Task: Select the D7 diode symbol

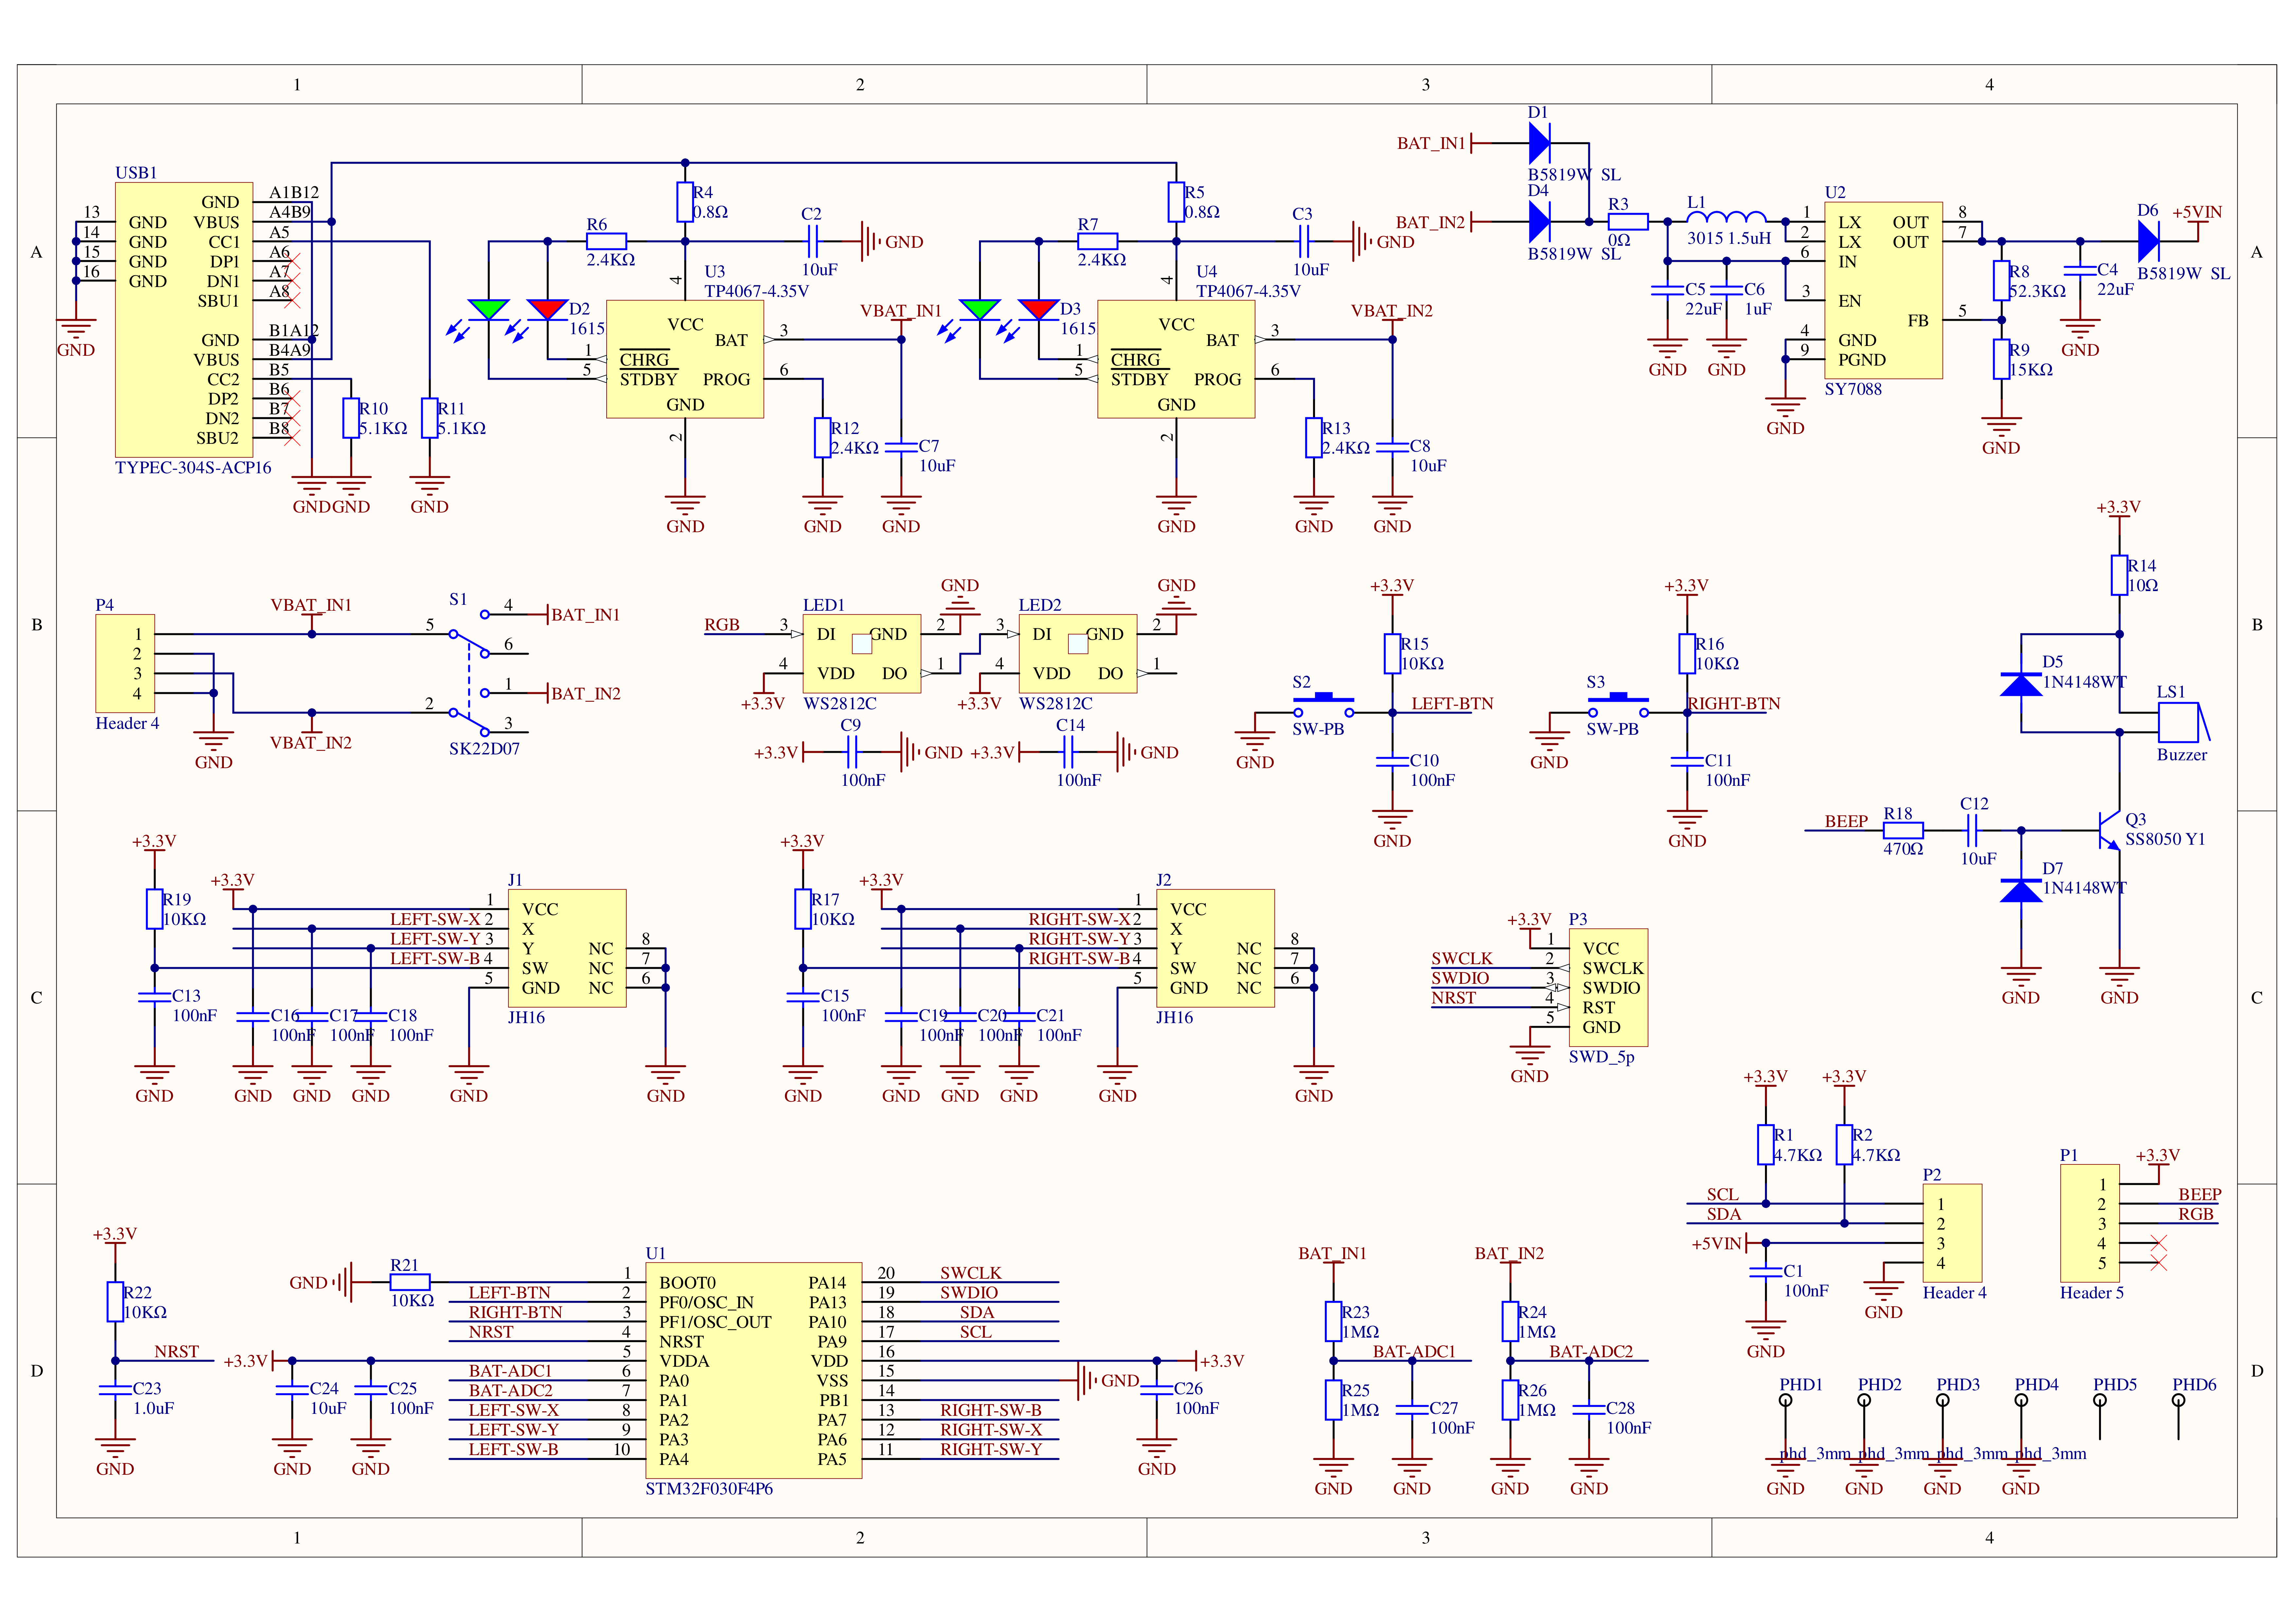Action: pos(2021,890)
